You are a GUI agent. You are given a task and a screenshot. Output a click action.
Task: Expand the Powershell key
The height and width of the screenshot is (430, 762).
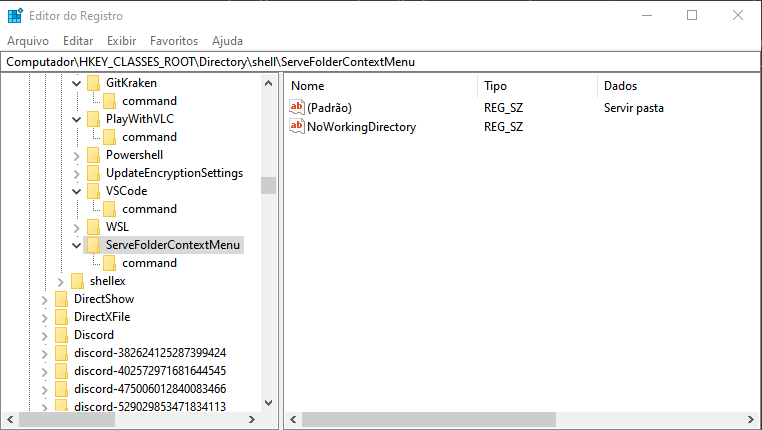click(x=76, y=155)
